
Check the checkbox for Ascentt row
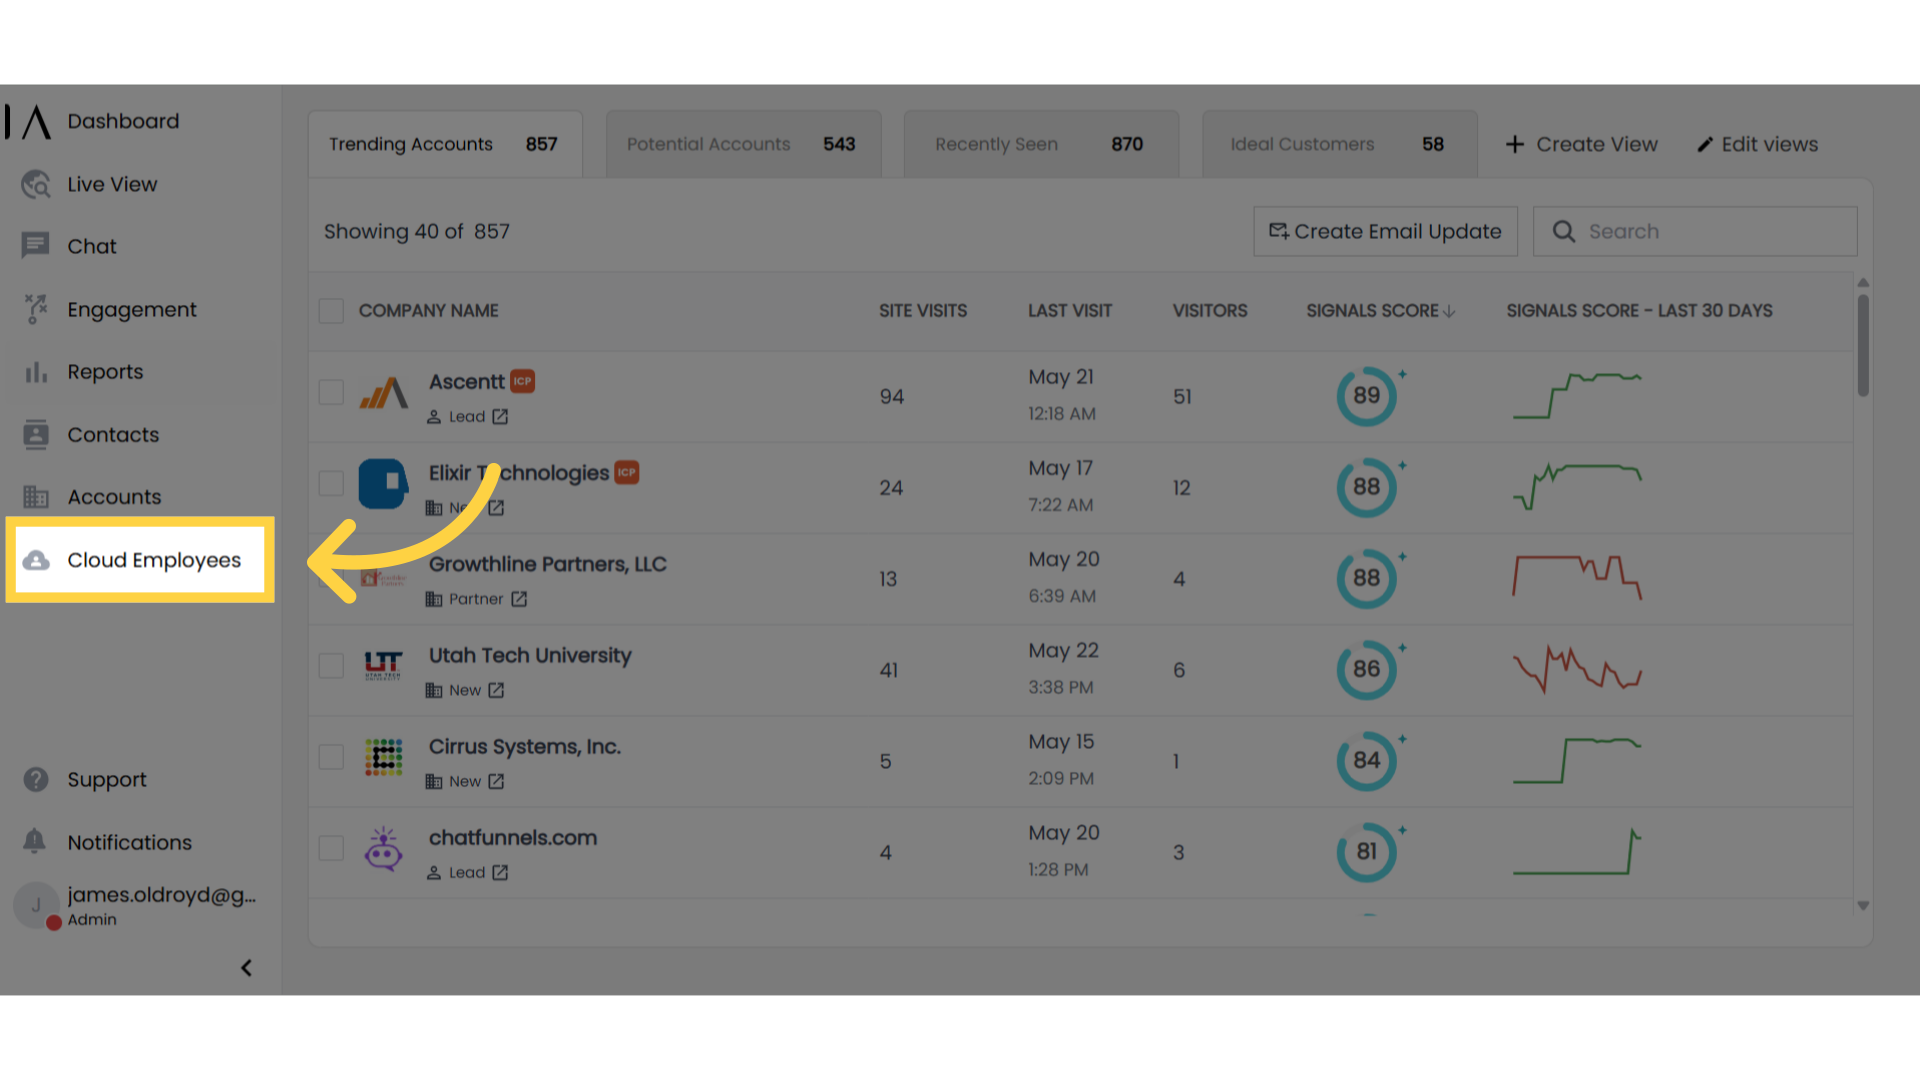pos(331,392)
